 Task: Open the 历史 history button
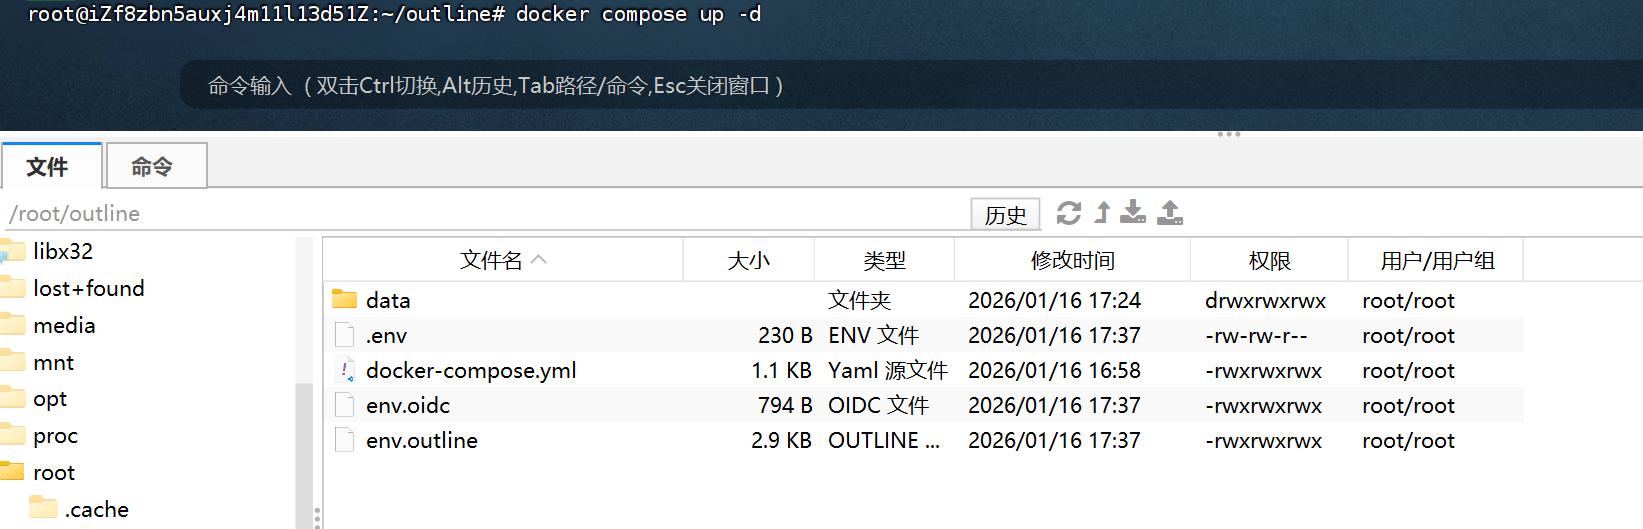click(x=1005, y=214)
